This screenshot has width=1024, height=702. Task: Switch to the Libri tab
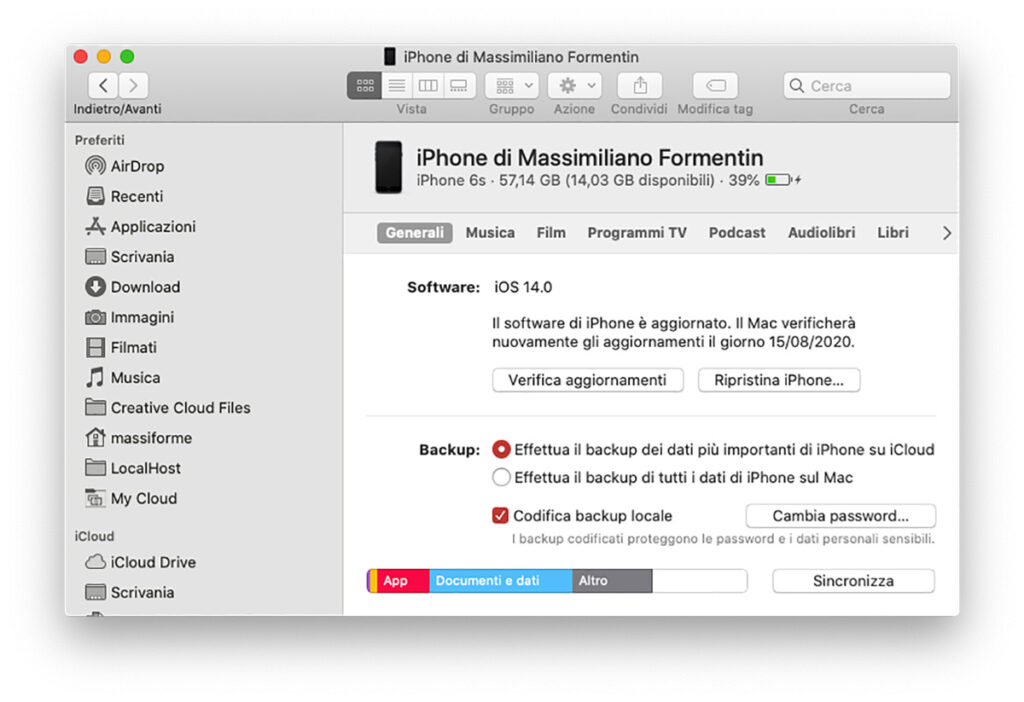[x=893, y=232]
